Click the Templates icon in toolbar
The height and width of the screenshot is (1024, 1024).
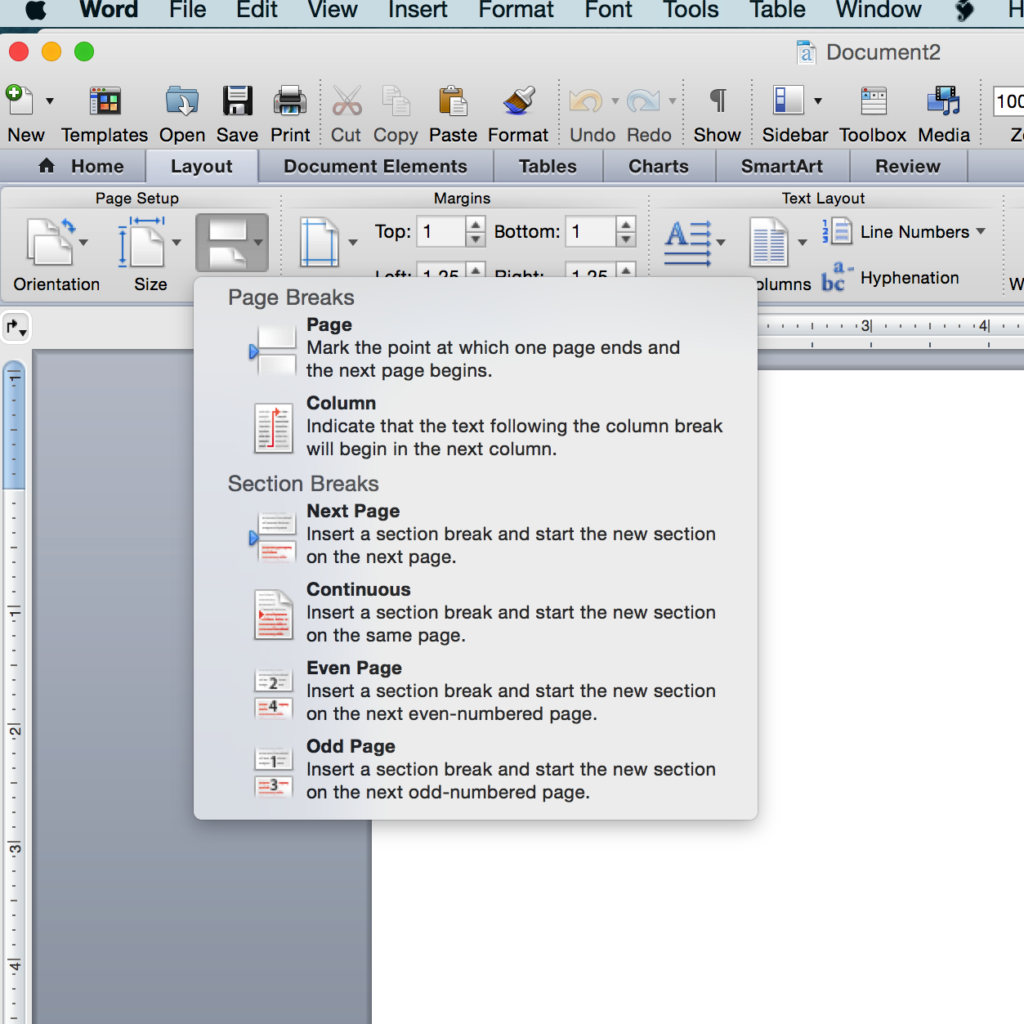click(104, 102)
